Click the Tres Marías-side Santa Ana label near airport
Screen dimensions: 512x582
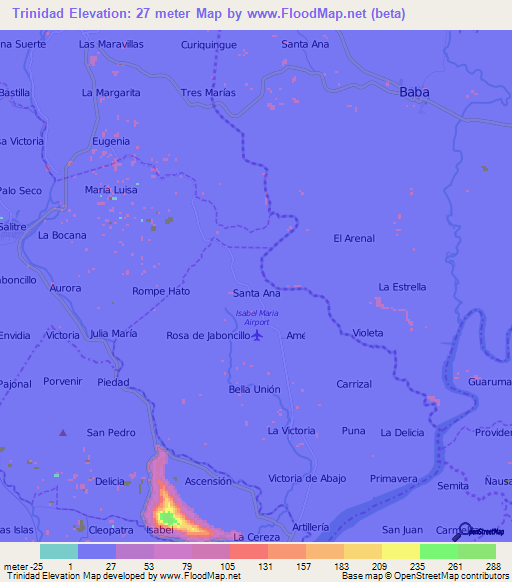(x=257, y=293)
